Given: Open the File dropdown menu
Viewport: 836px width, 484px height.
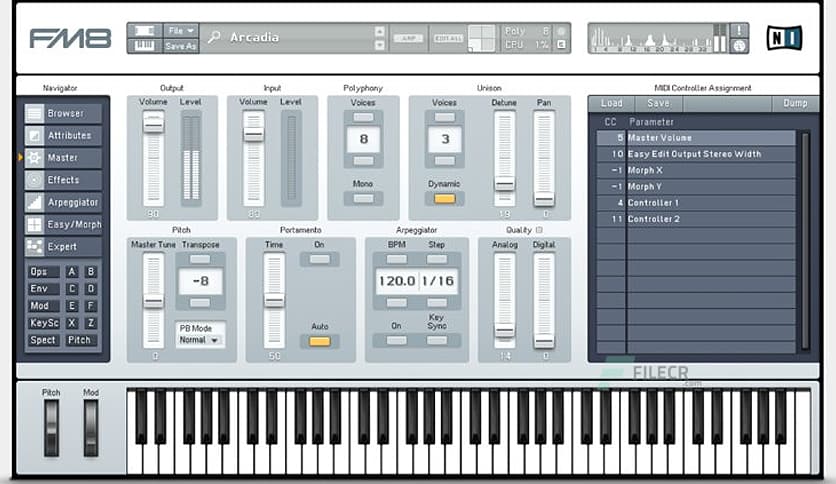Looking at the screenshot, I should tap(181, 30).
